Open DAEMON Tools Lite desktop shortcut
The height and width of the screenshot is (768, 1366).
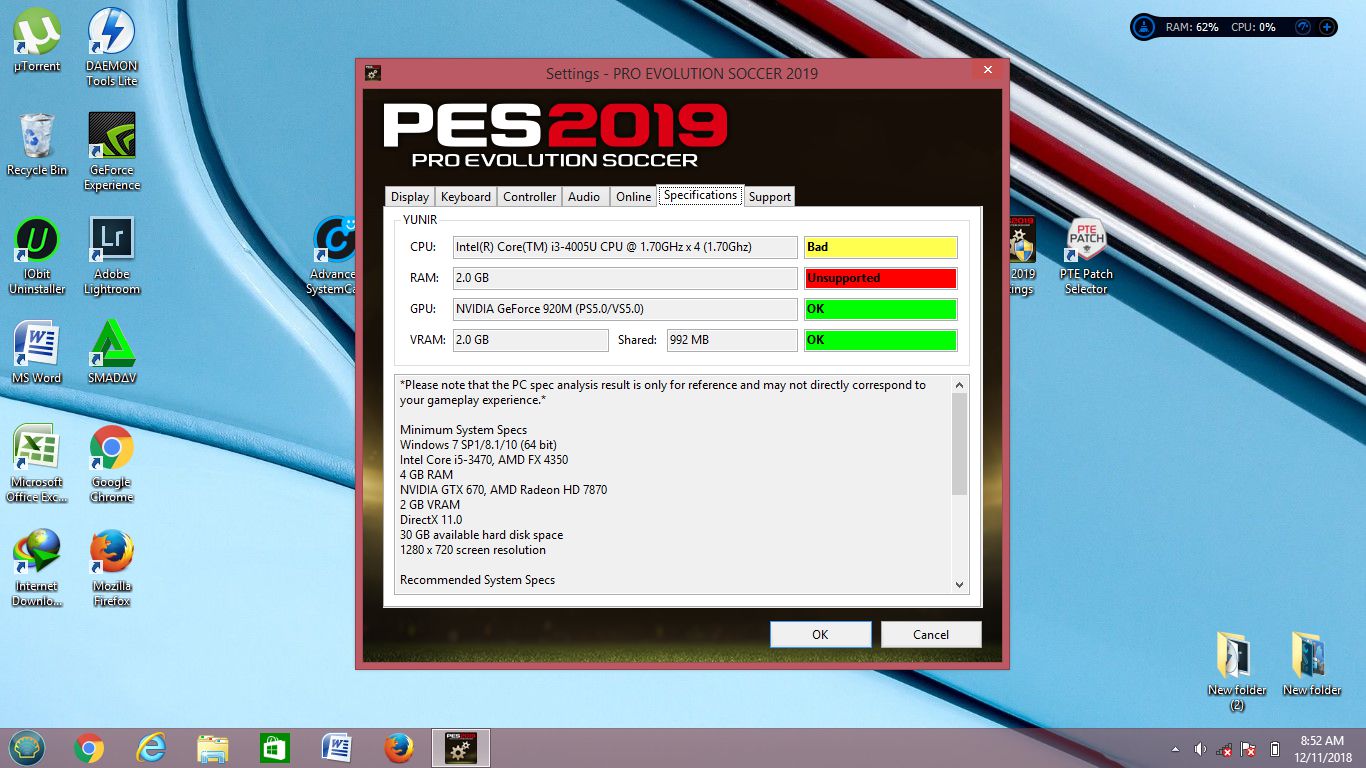coord(112,47)
